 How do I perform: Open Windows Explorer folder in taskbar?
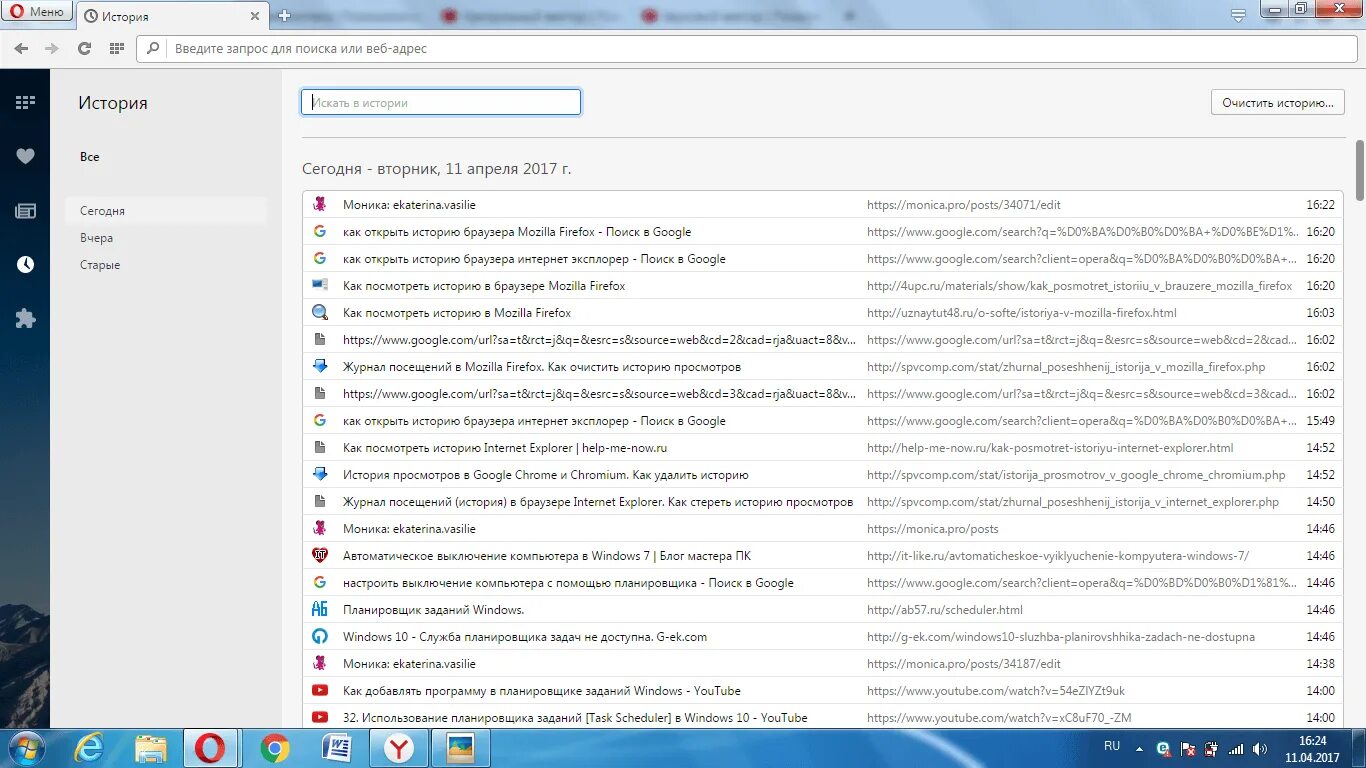point(151,748)
